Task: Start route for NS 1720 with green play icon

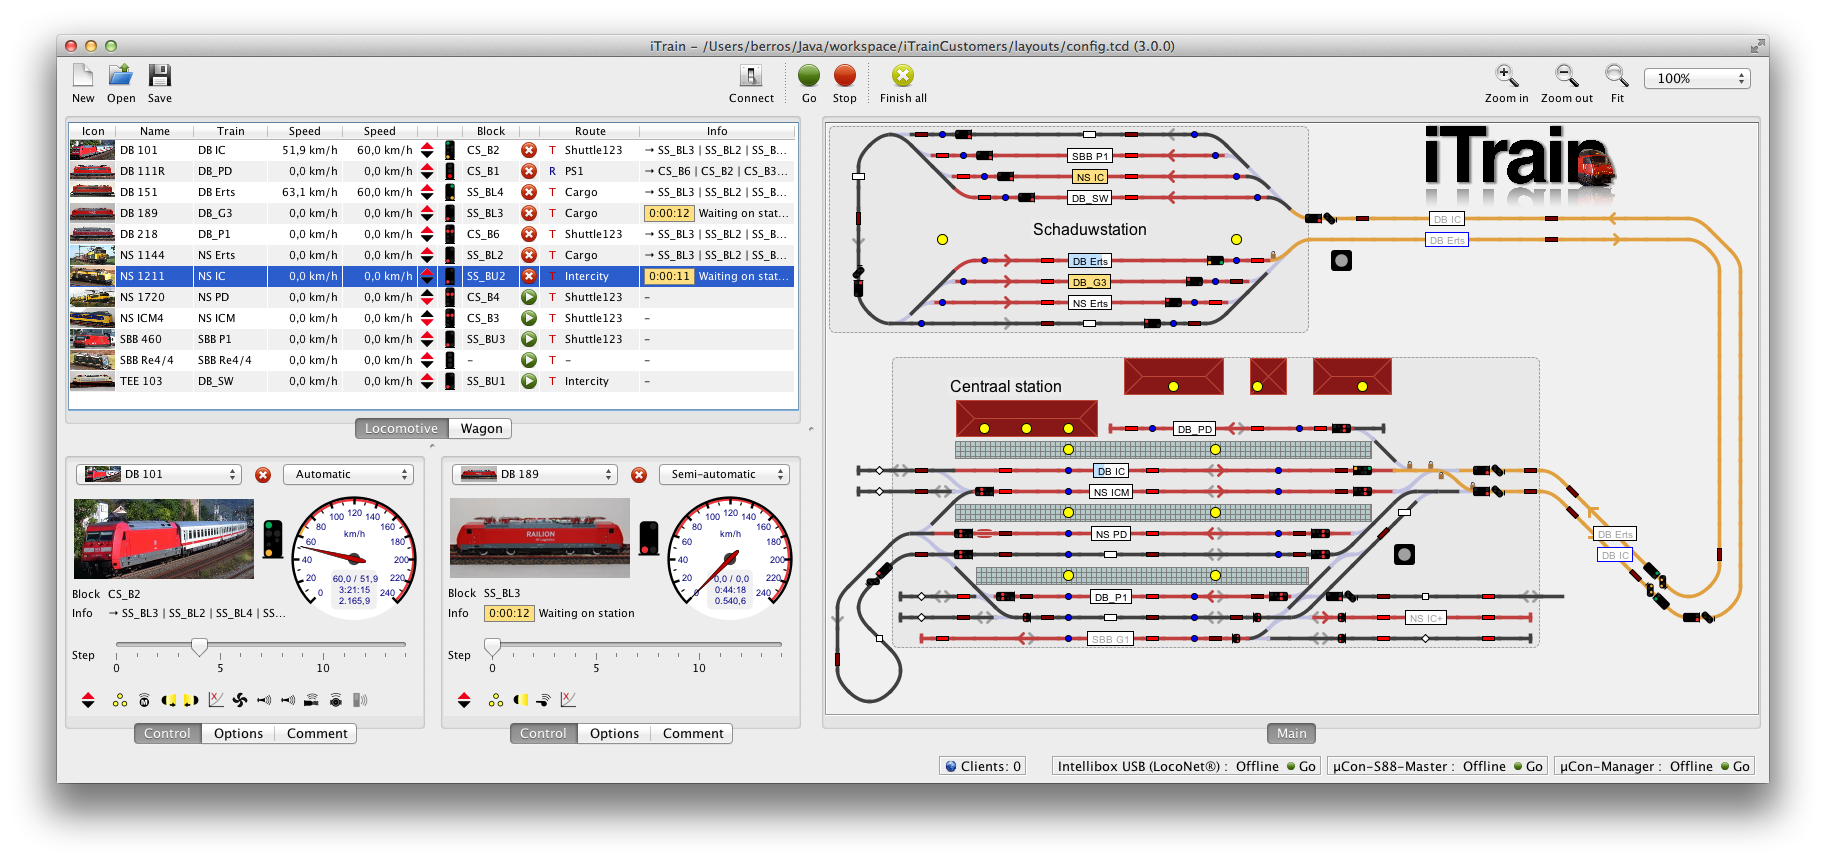Action: [529, 297]
